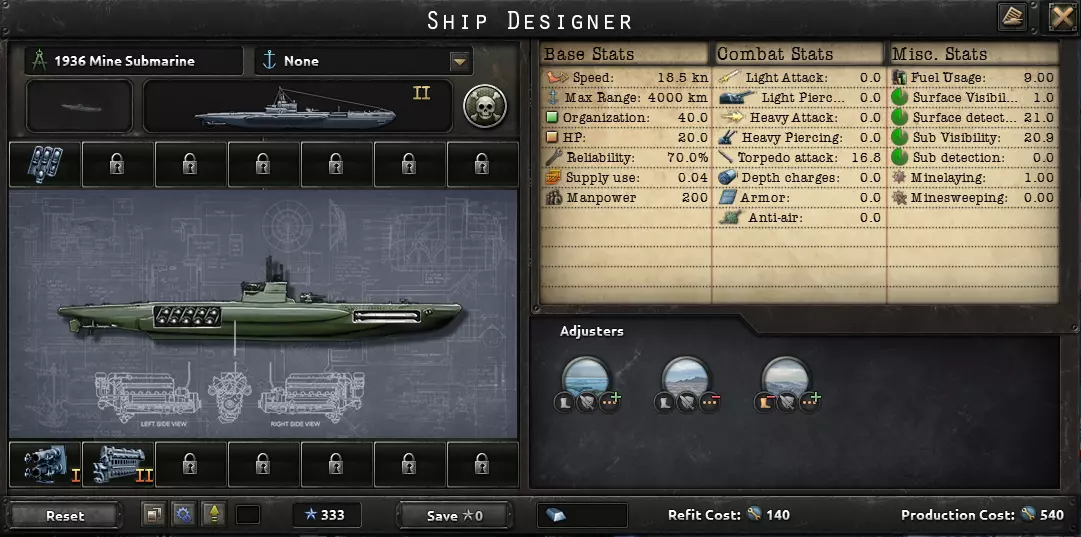This screenshot has height=537, width=1081.
Task: Select the submarine engine module slot
Action: [118, 465]
